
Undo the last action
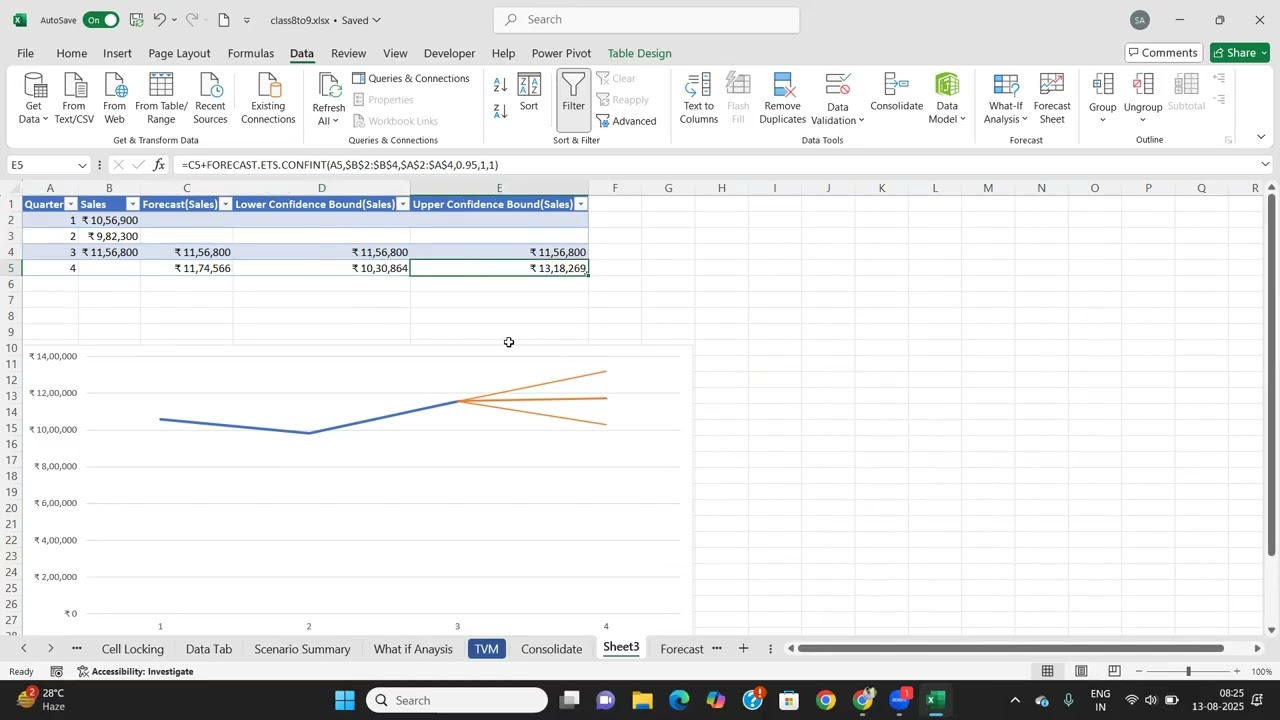tap(159, 19)
